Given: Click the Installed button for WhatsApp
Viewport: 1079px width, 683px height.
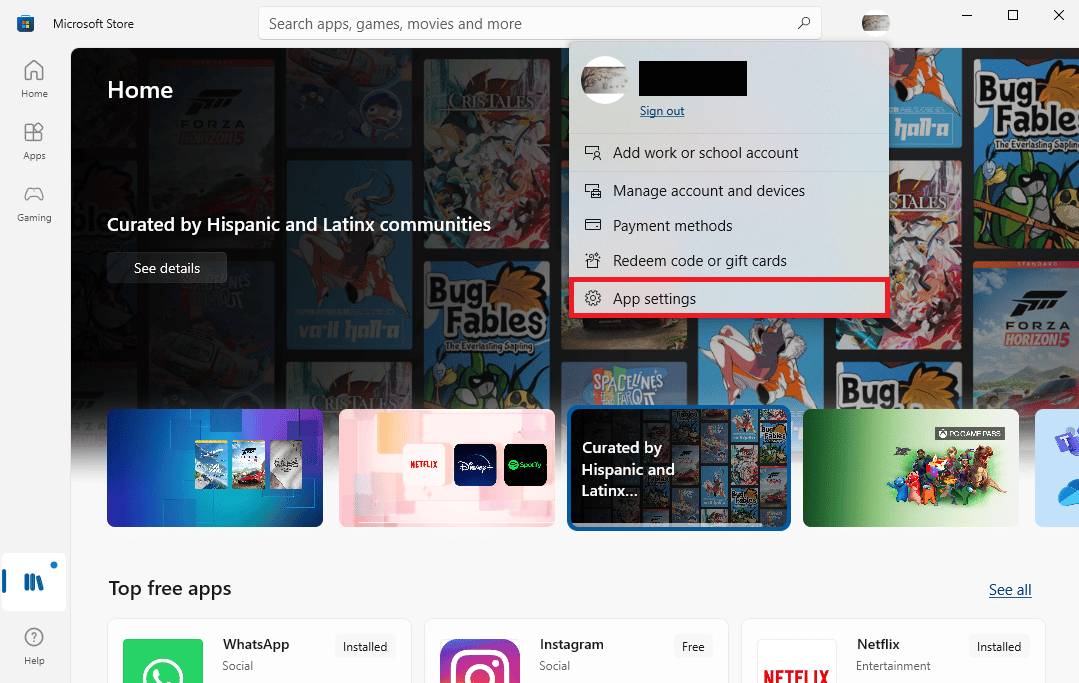Looking at the screenshot, I should [x=365, y=647].
